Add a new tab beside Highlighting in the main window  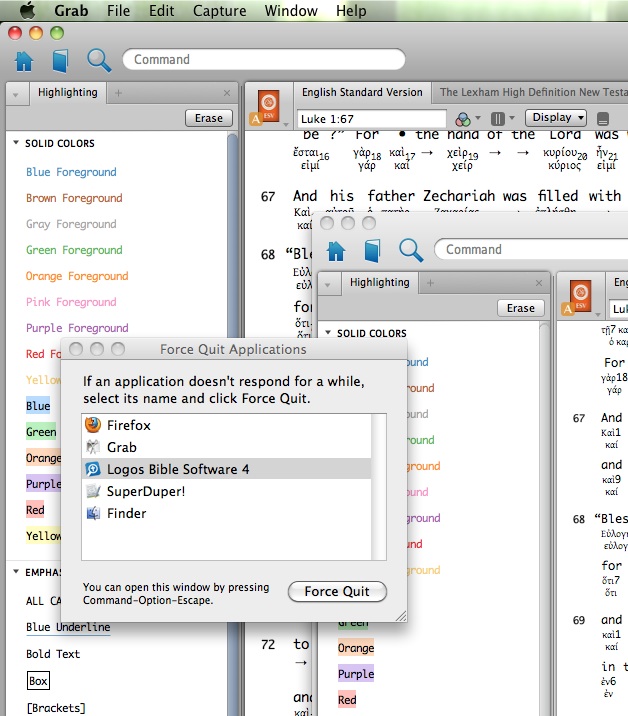point(118,93)
